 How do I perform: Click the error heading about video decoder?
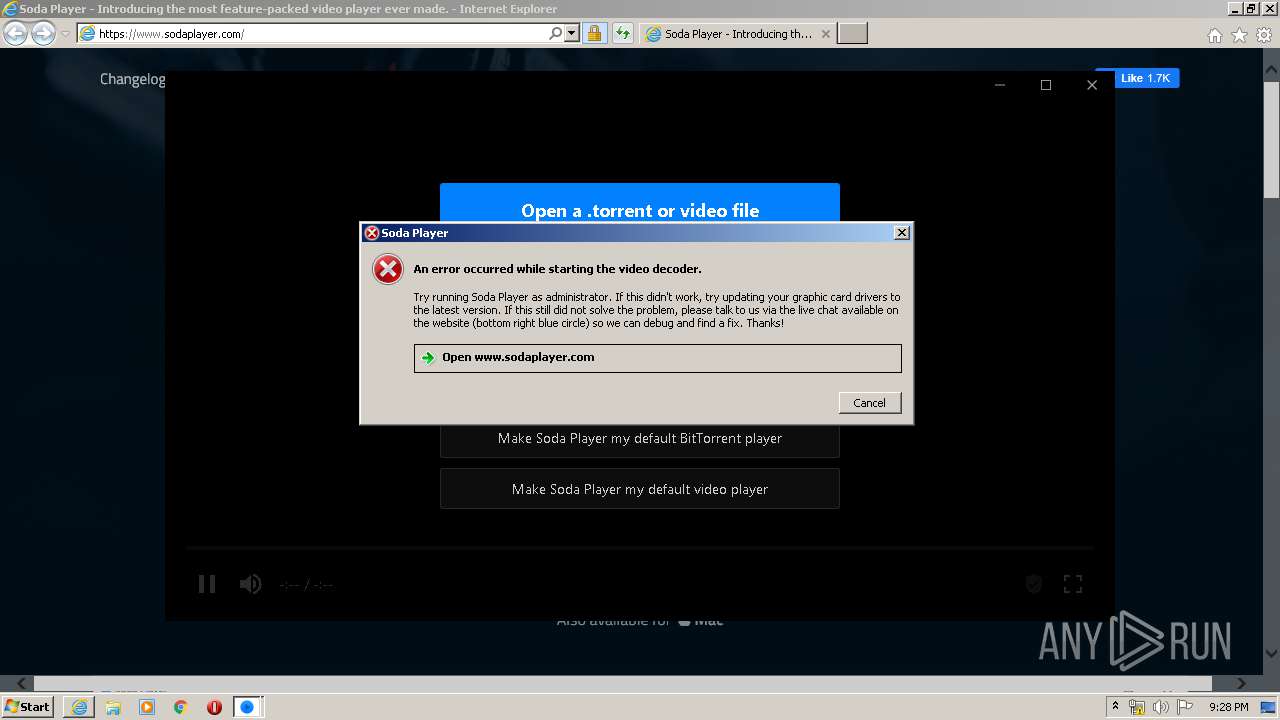click(557, 269)
